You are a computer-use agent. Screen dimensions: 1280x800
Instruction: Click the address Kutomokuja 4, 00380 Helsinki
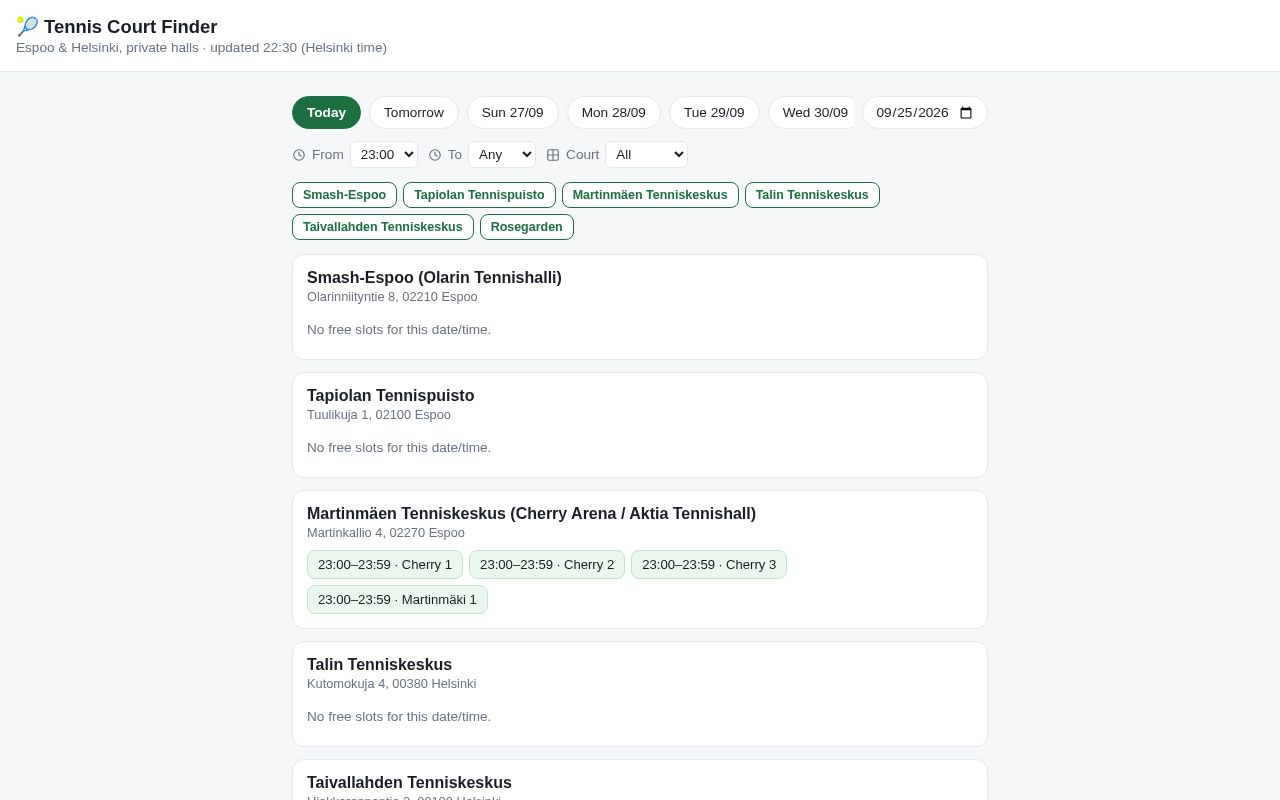[392, 684]
